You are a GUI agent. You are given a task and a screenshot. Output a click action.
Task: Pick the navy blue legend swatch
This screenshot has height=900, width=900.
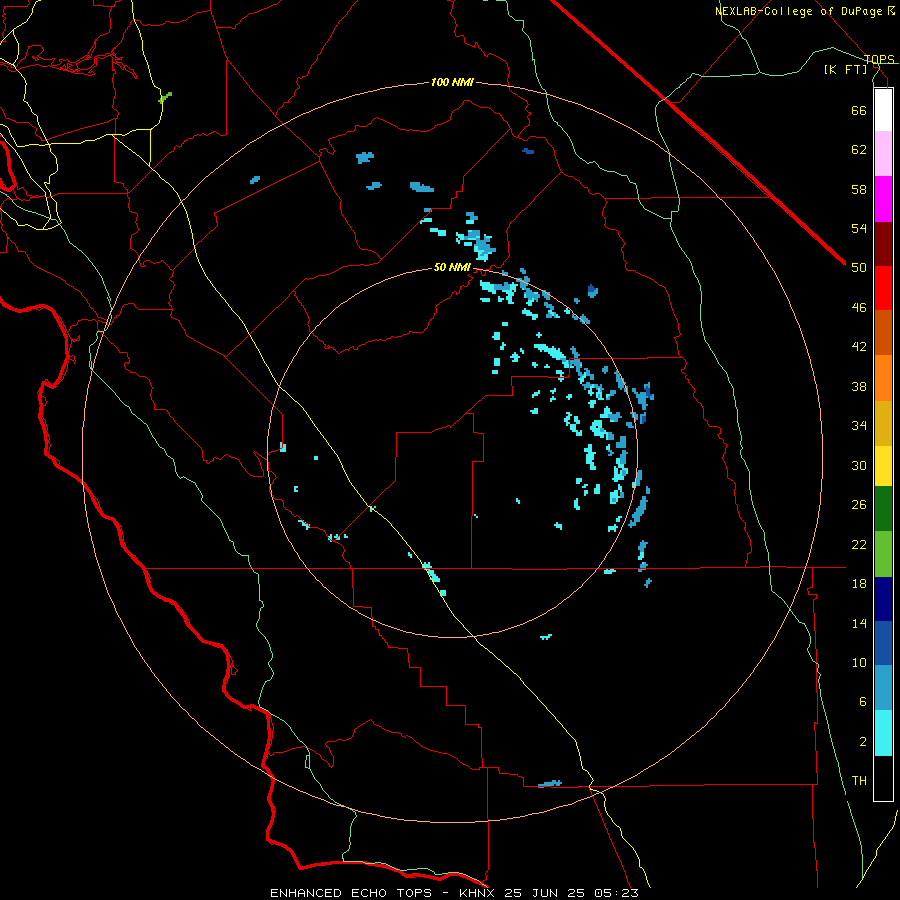click(x=883, y=599)
